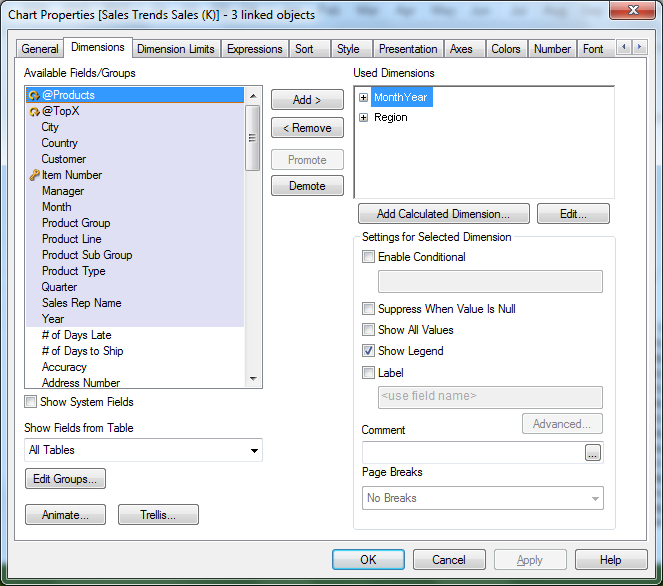Select the Manager field
Viewport: 663px width, 586px height.
click(x=135, y=192)
